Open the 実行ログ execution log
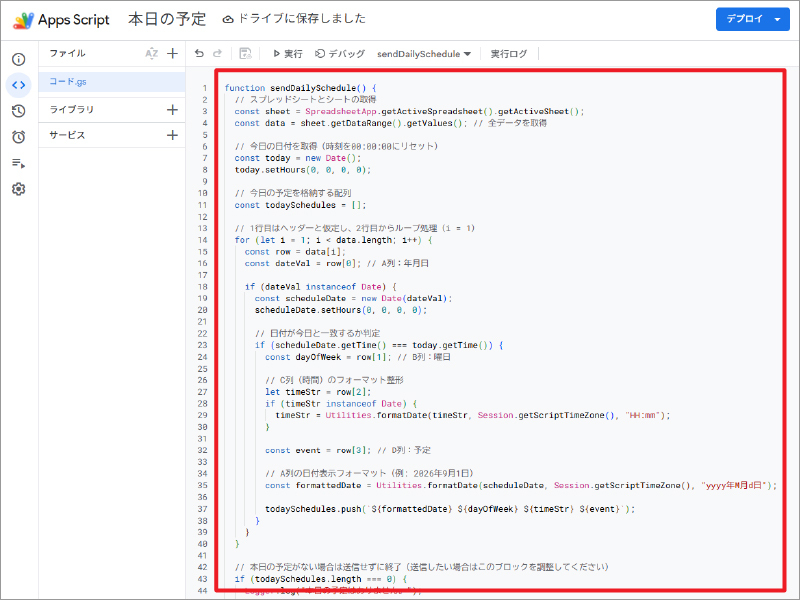800x600 pixels. tap(508, 54)
